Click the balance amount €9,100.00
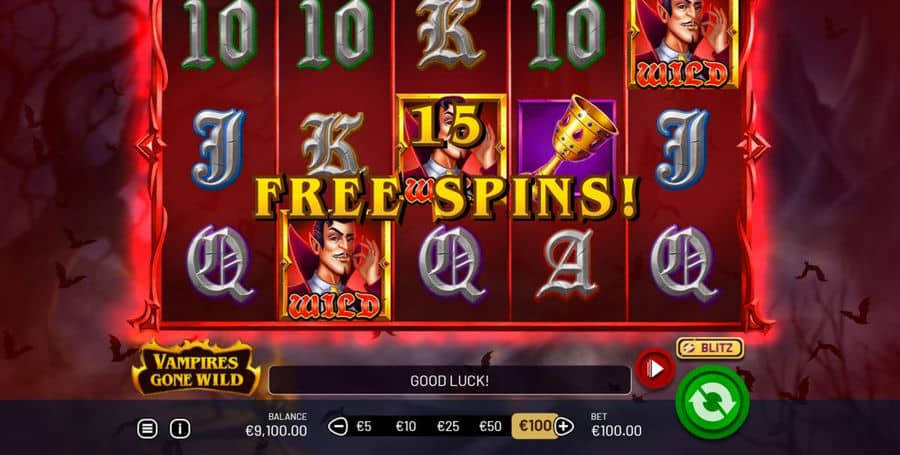This screenshot has height=455, width=900. (276, 431)
